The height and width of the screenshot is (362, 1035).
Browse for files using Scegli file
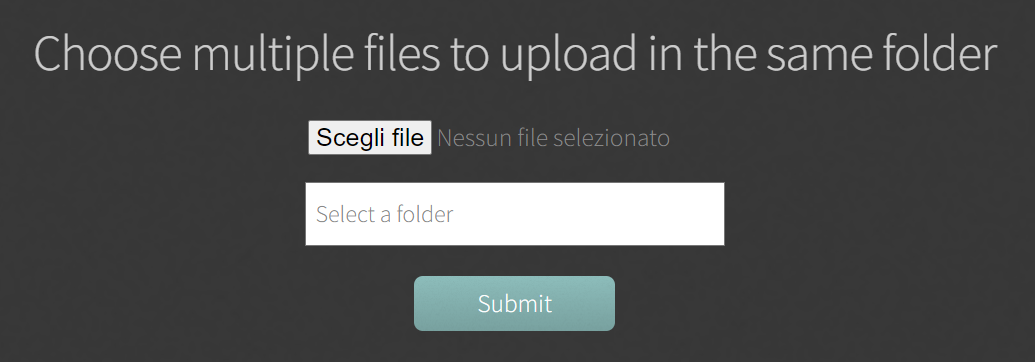tap(370, 137)
